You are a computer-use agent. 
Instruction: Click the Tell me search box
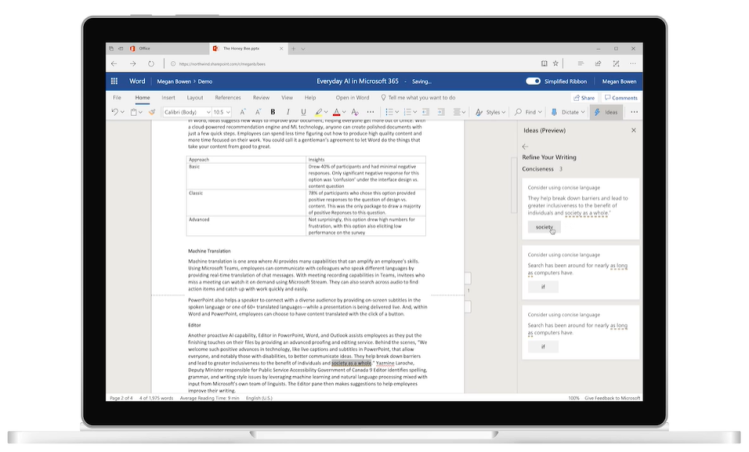[418, 97]
